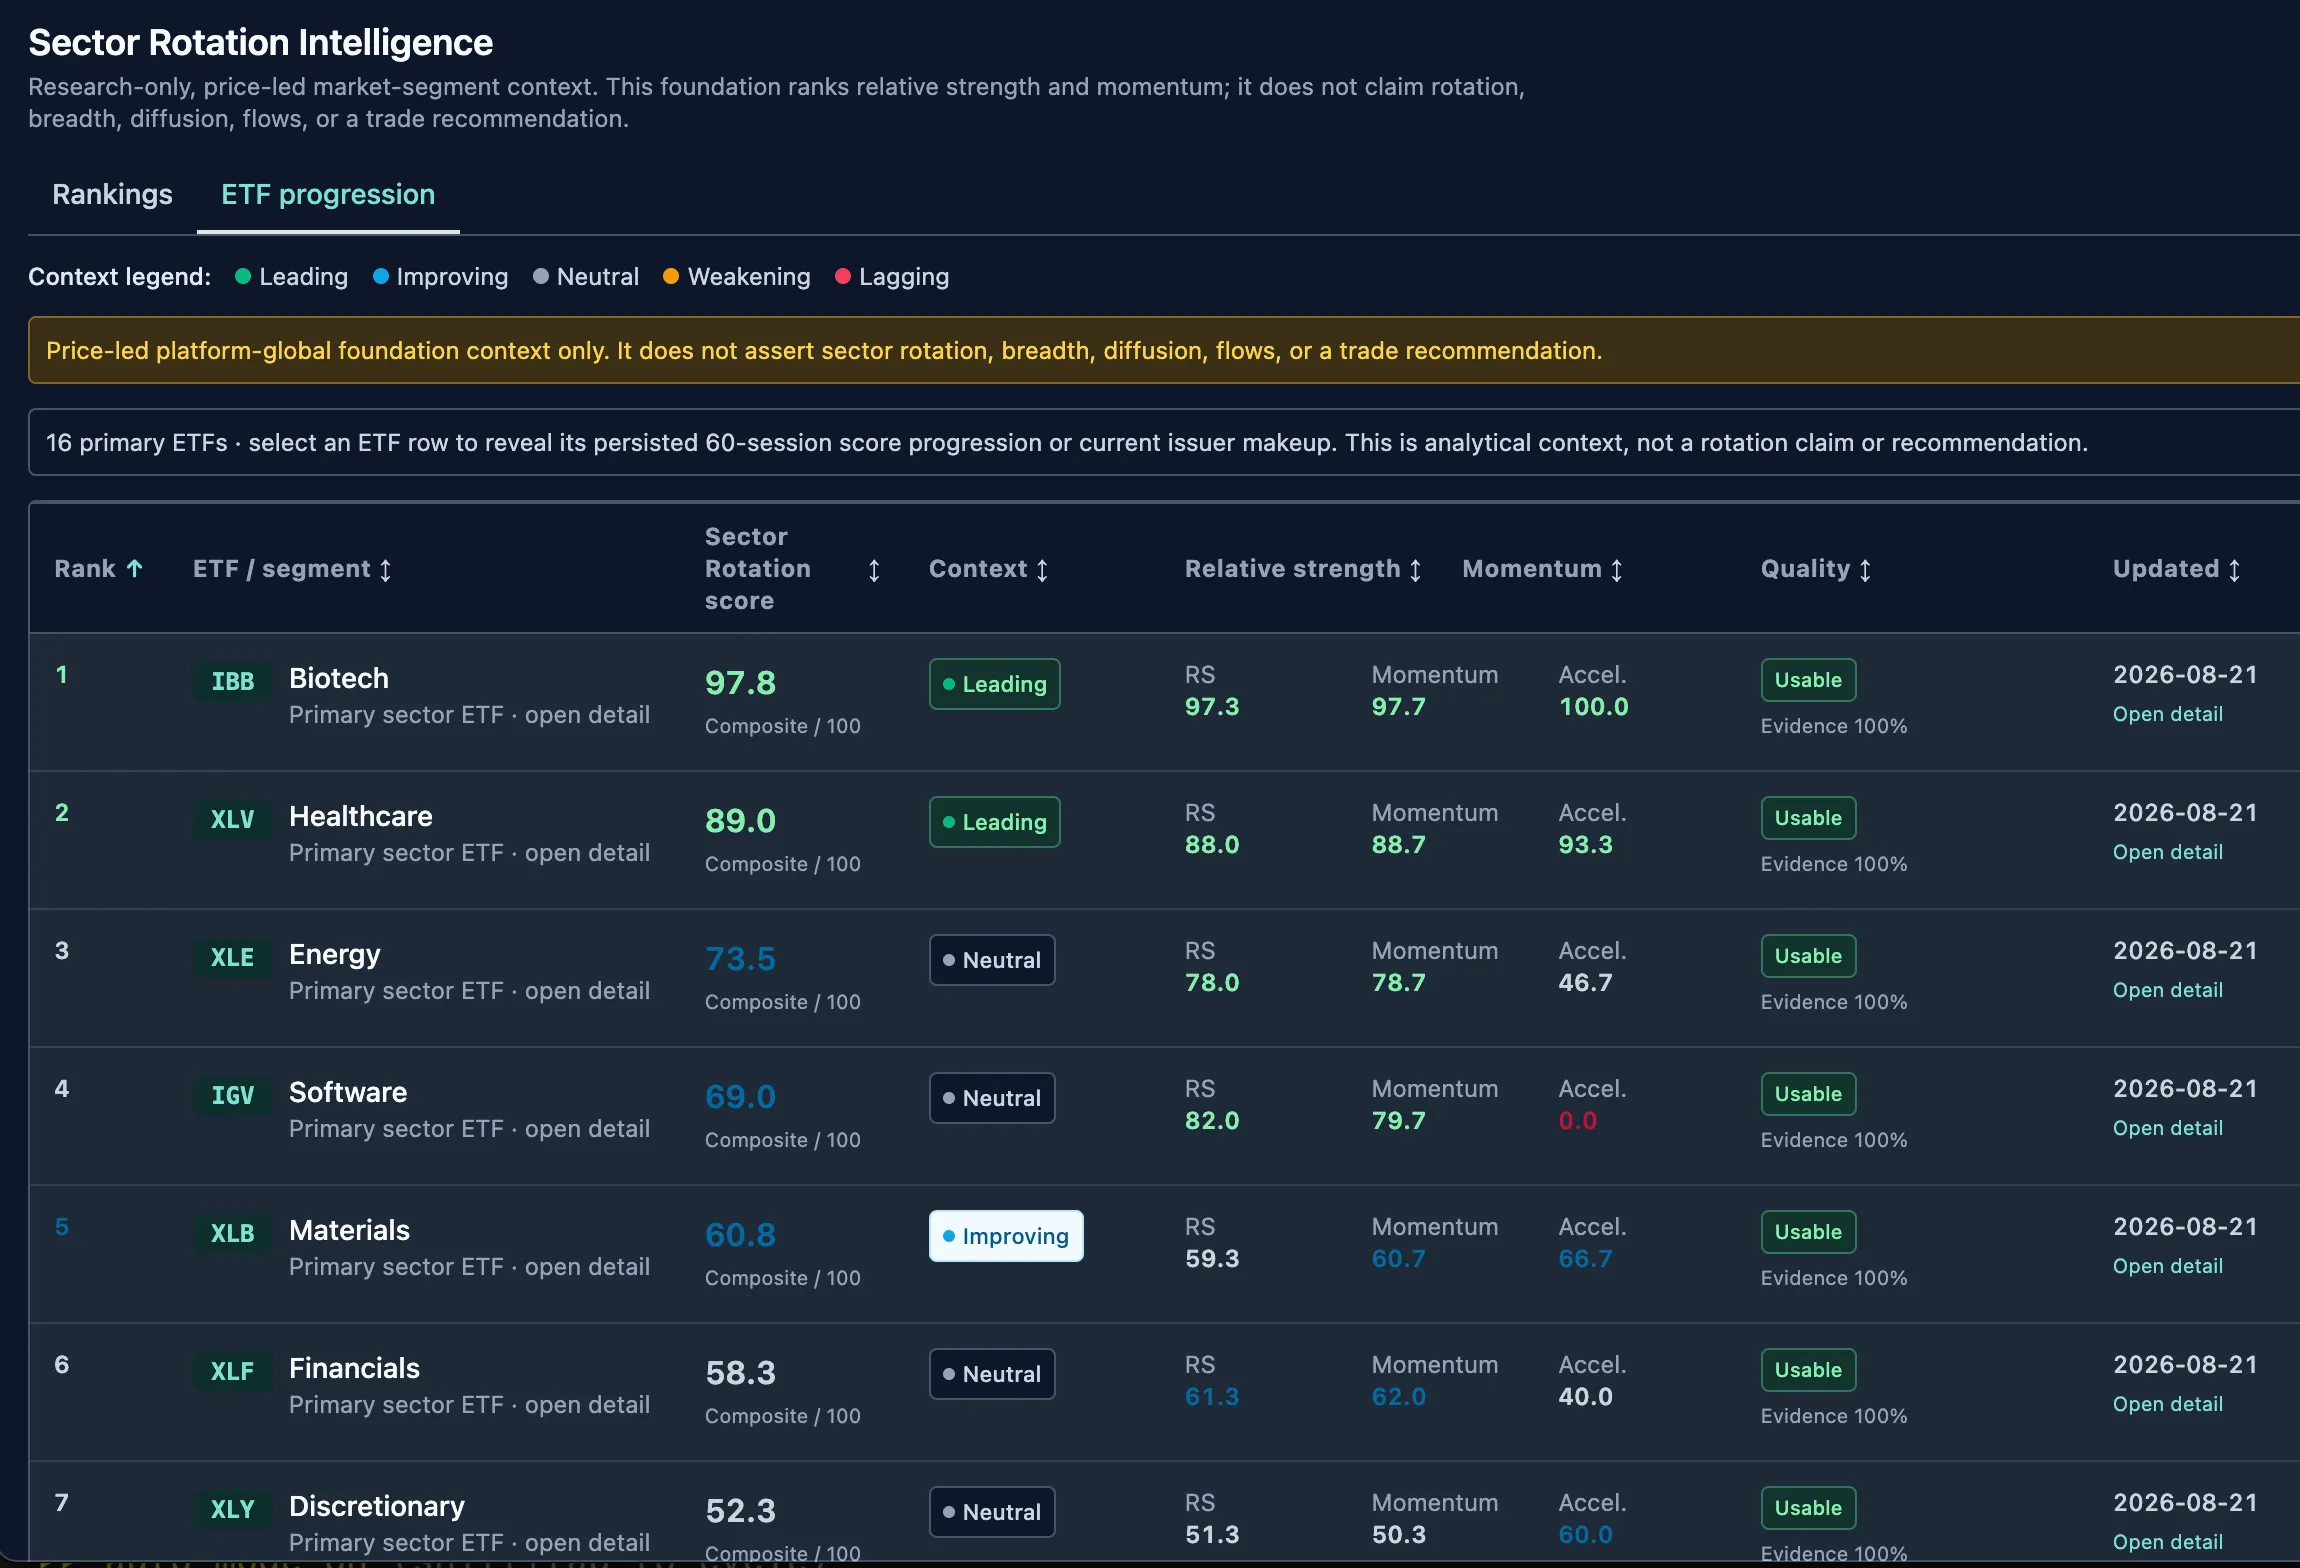Click the Usable quality badge for Biotech
This screenshot has width=2300, height=1568.
1808,680
